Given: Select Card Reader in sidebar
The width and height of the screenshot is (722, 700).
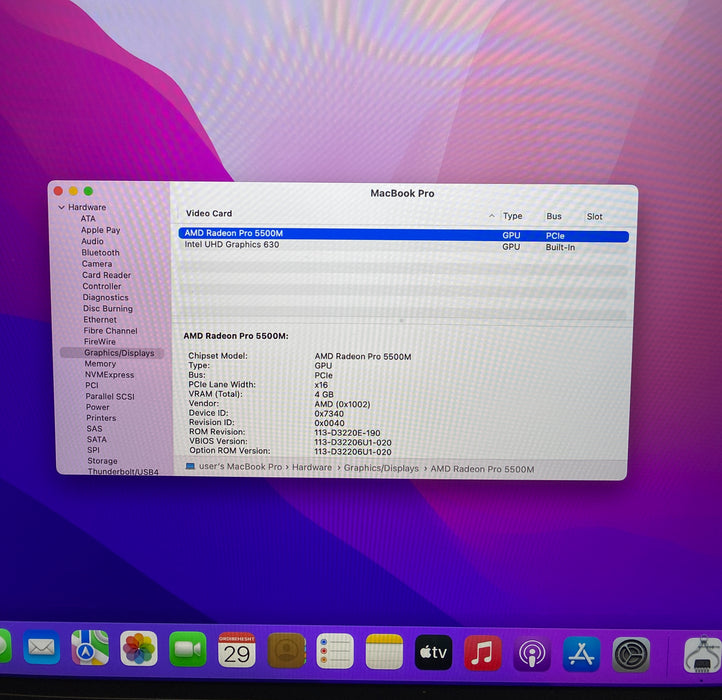Looking at the screenshot, I should click(106, 275).
